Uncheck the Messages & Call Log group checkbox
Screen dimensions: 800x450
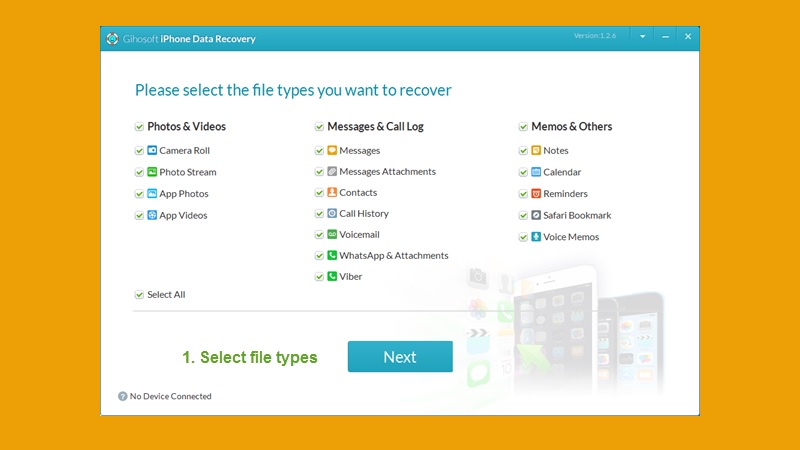(x=319, y=127)
